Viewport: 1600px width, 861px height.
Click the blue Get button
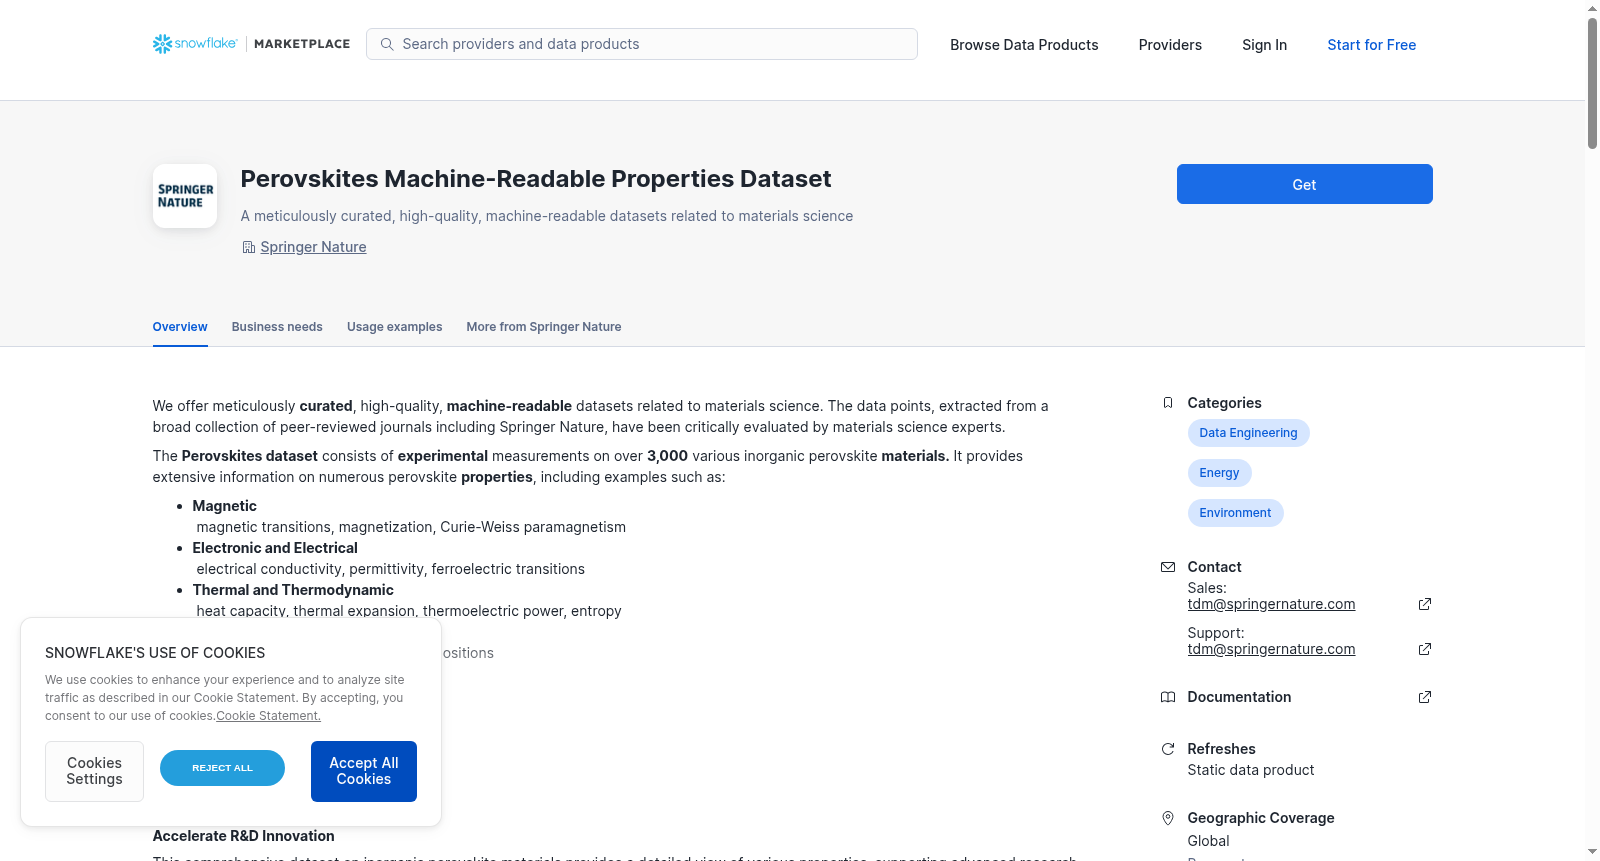tap(1304, 184)
